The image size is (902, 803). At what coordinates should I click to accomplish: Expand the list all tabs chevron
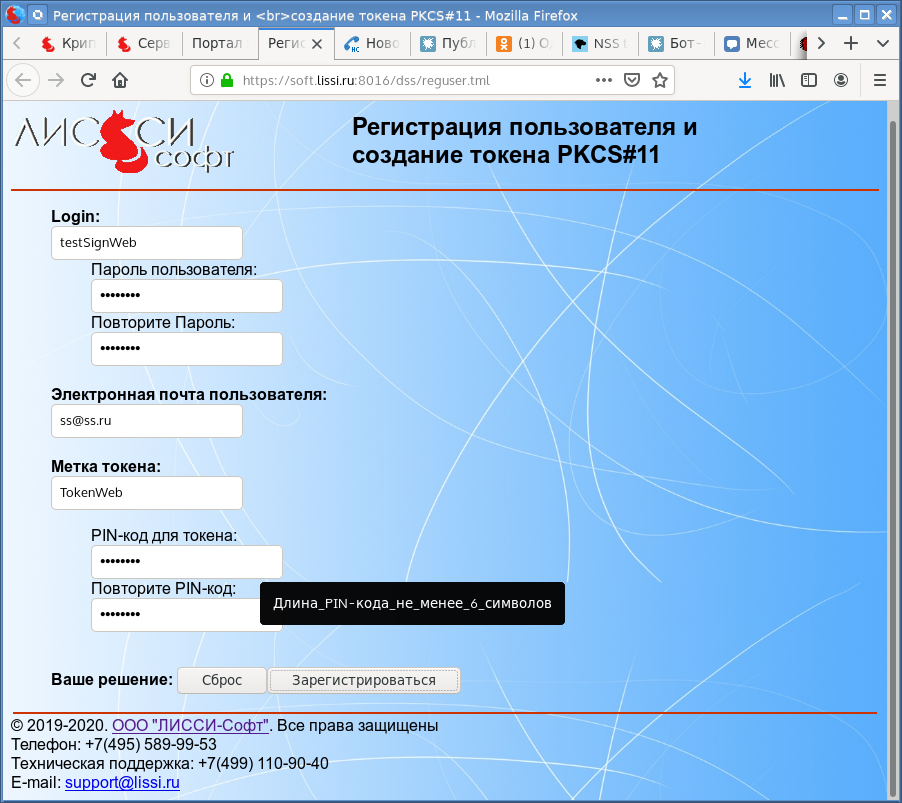tap(882, 43)
